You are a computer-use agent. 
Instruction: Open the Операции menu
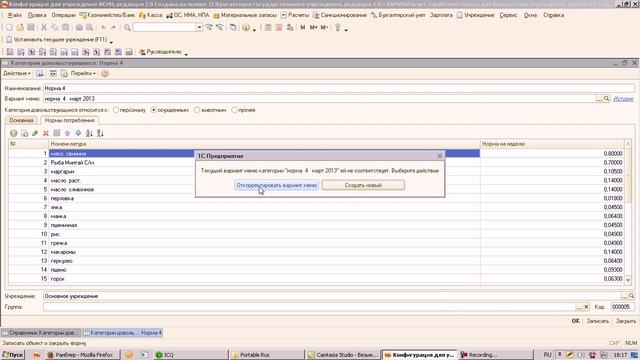tap(64, 15)
